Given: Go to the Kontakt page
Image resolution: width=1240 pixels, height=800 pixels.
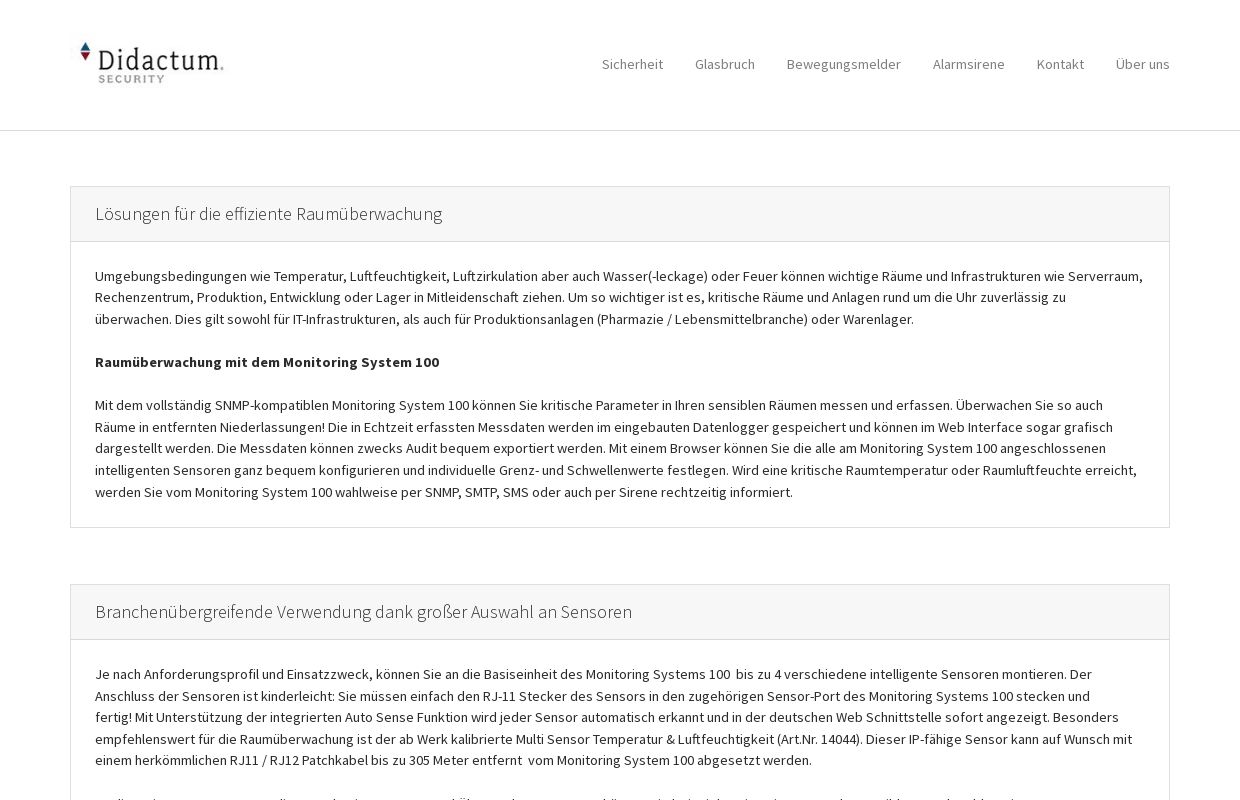Looking at the screenshot, I should (x=1060, y=64).
